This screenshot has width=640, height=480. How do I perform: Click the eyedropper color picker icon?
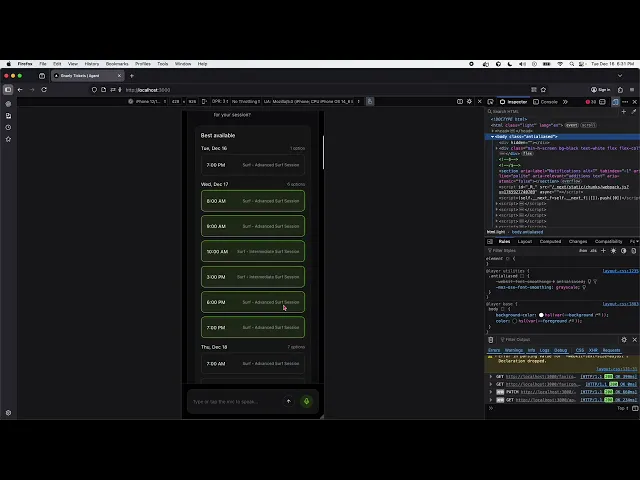633,111
